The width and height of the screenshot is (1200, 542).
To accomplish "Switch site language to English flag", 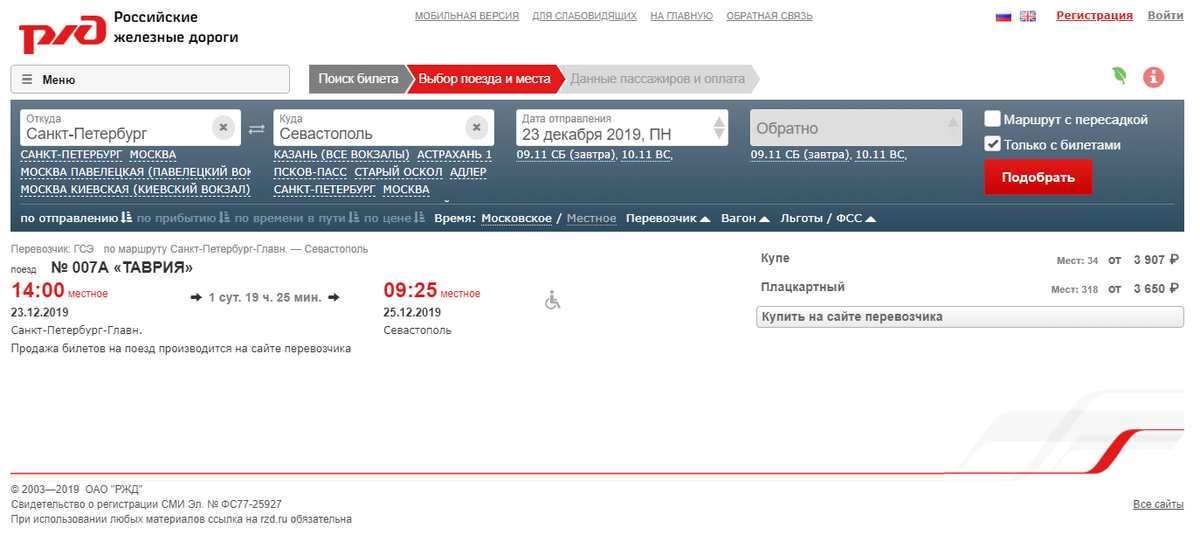I will tap(1027, 16).
